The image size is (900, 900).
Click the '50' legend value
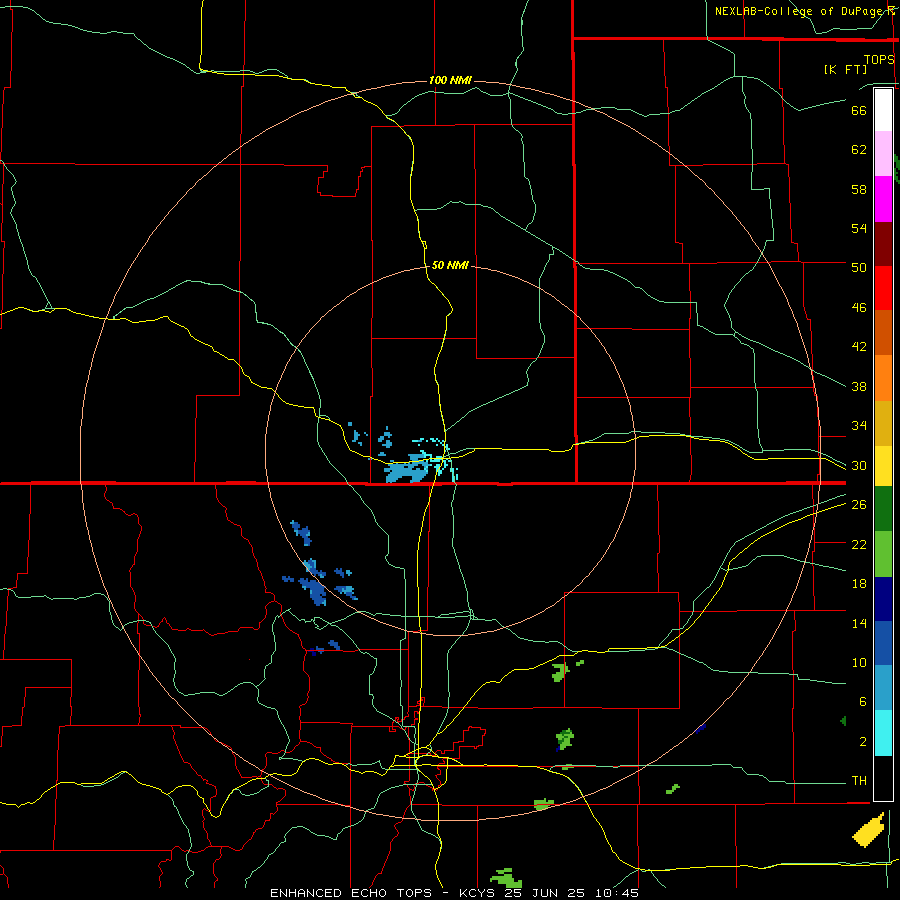point(859,267)
